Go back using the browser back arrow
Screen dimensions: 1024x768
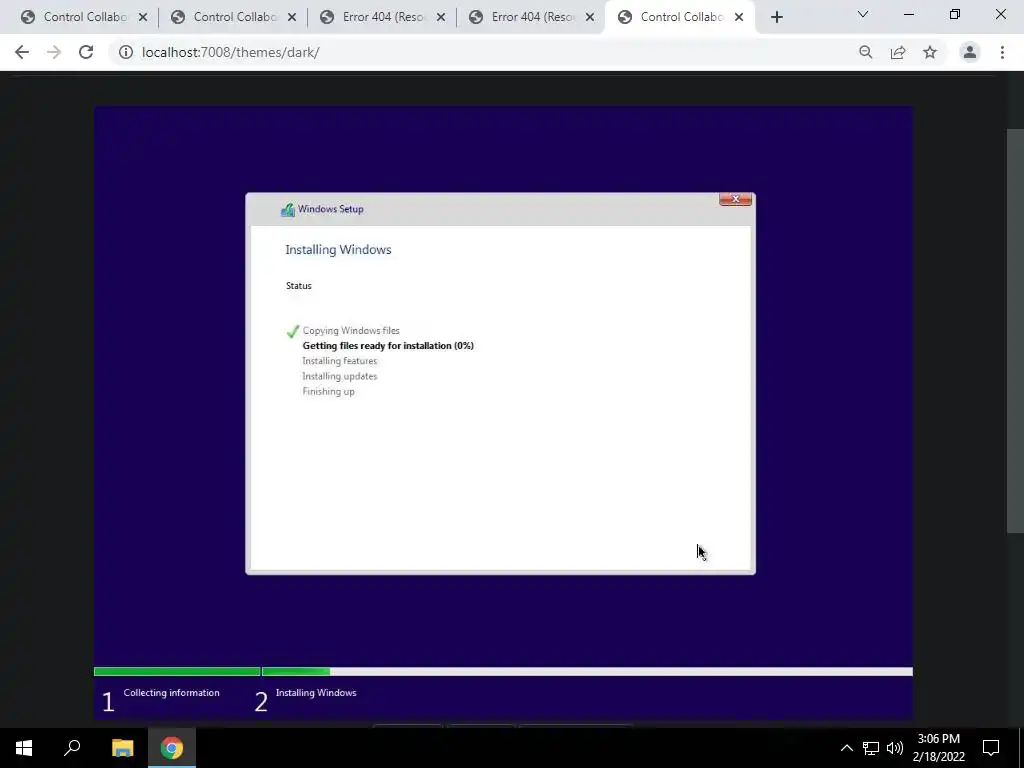(22, 52)
